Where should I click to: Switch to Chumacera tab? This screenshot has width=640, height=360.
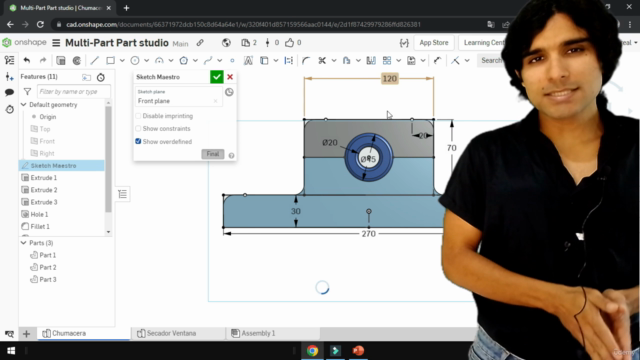[x=84, y=333]
